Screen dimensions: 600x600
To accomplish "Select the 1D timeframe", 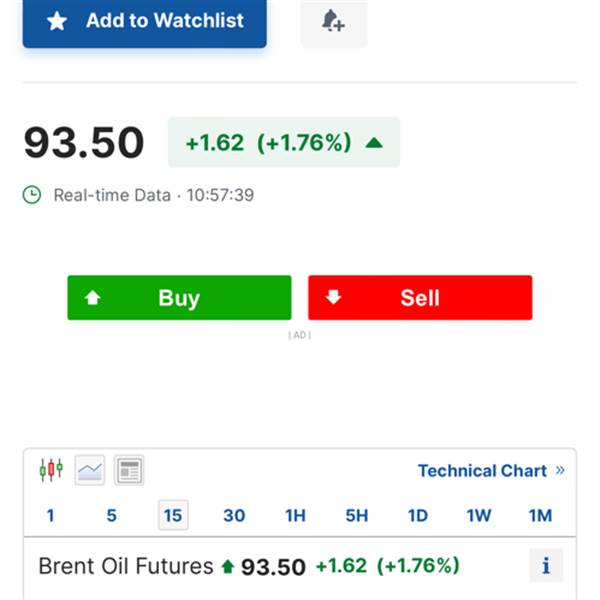I will [418, 515].
